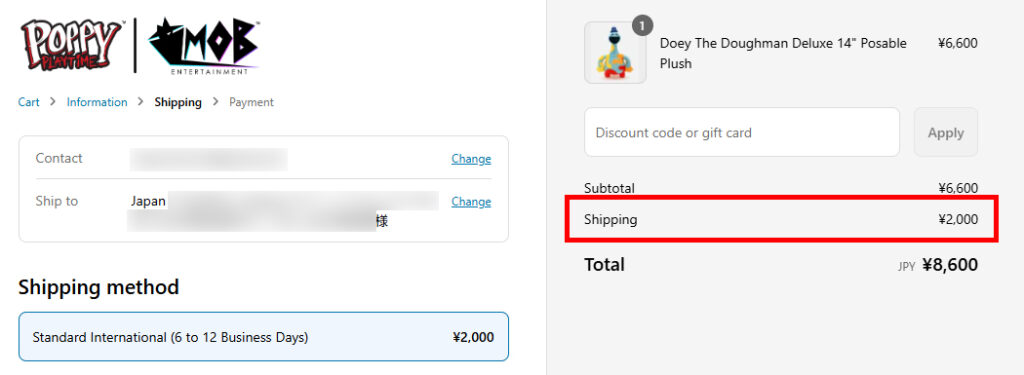1024x375 pixels.
Task: Click chevron between Shipping and Payment
Action: click(x=216, y=102)
